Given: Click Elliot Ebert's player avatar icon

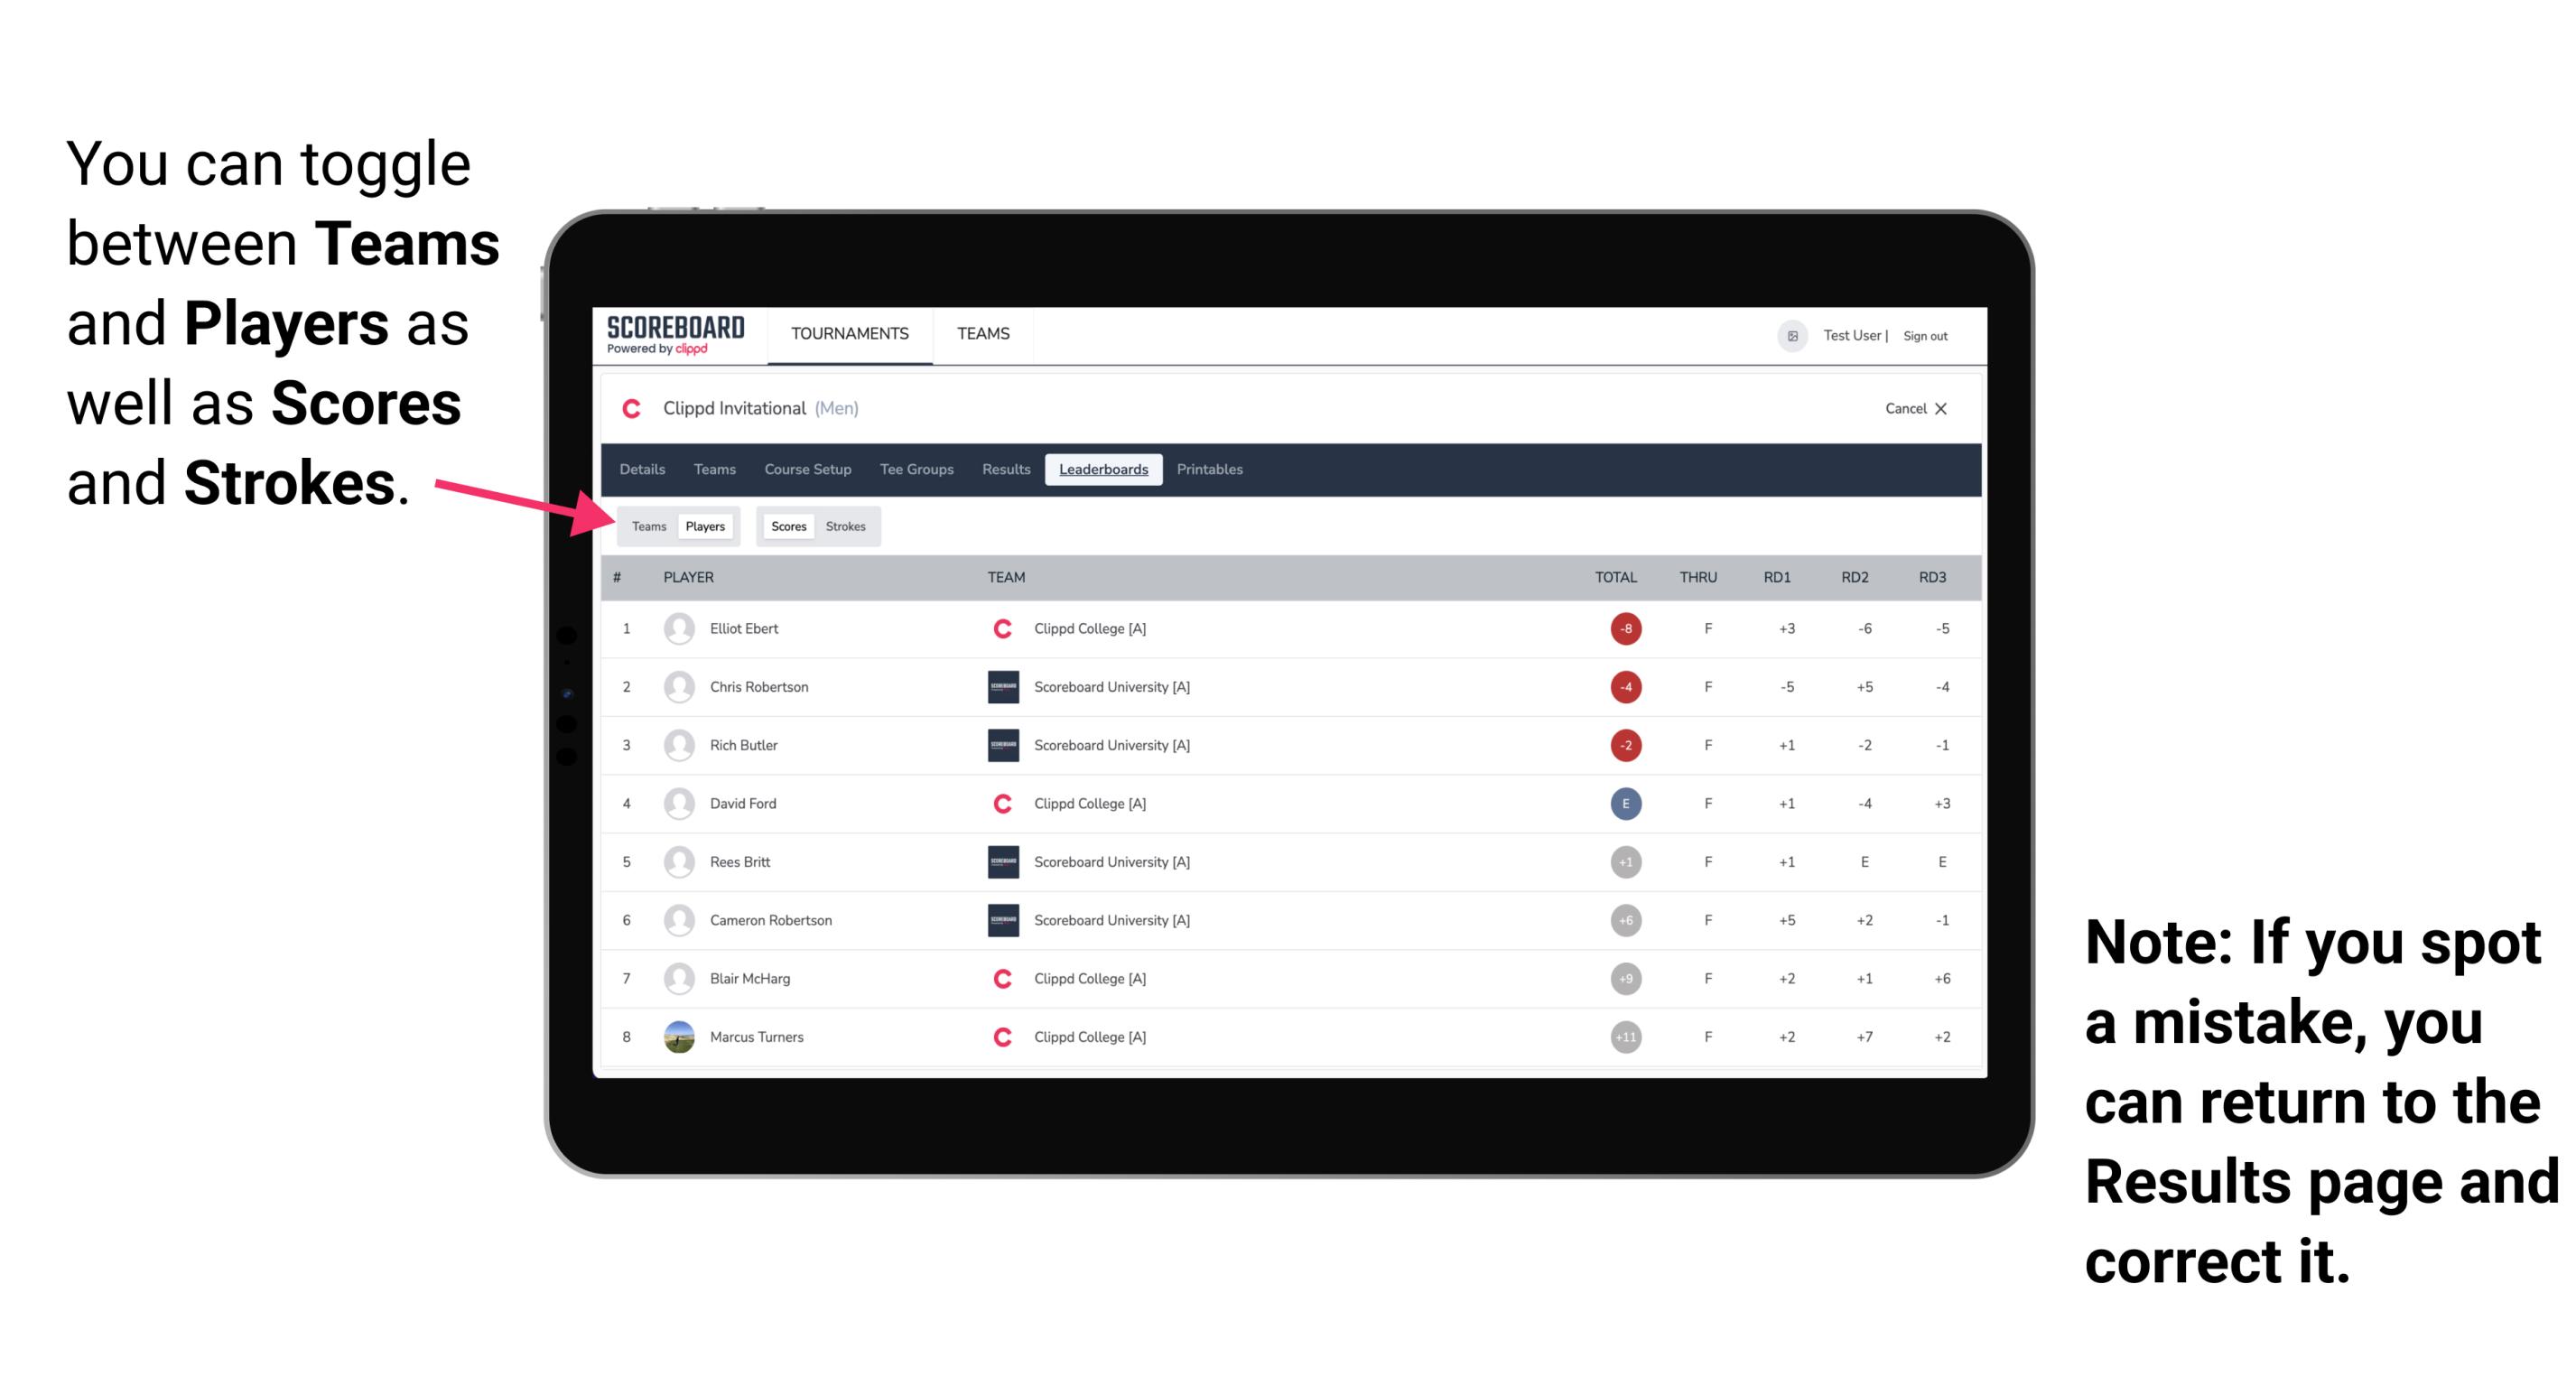Looking at the screenshot, I should tap(679, 630).
